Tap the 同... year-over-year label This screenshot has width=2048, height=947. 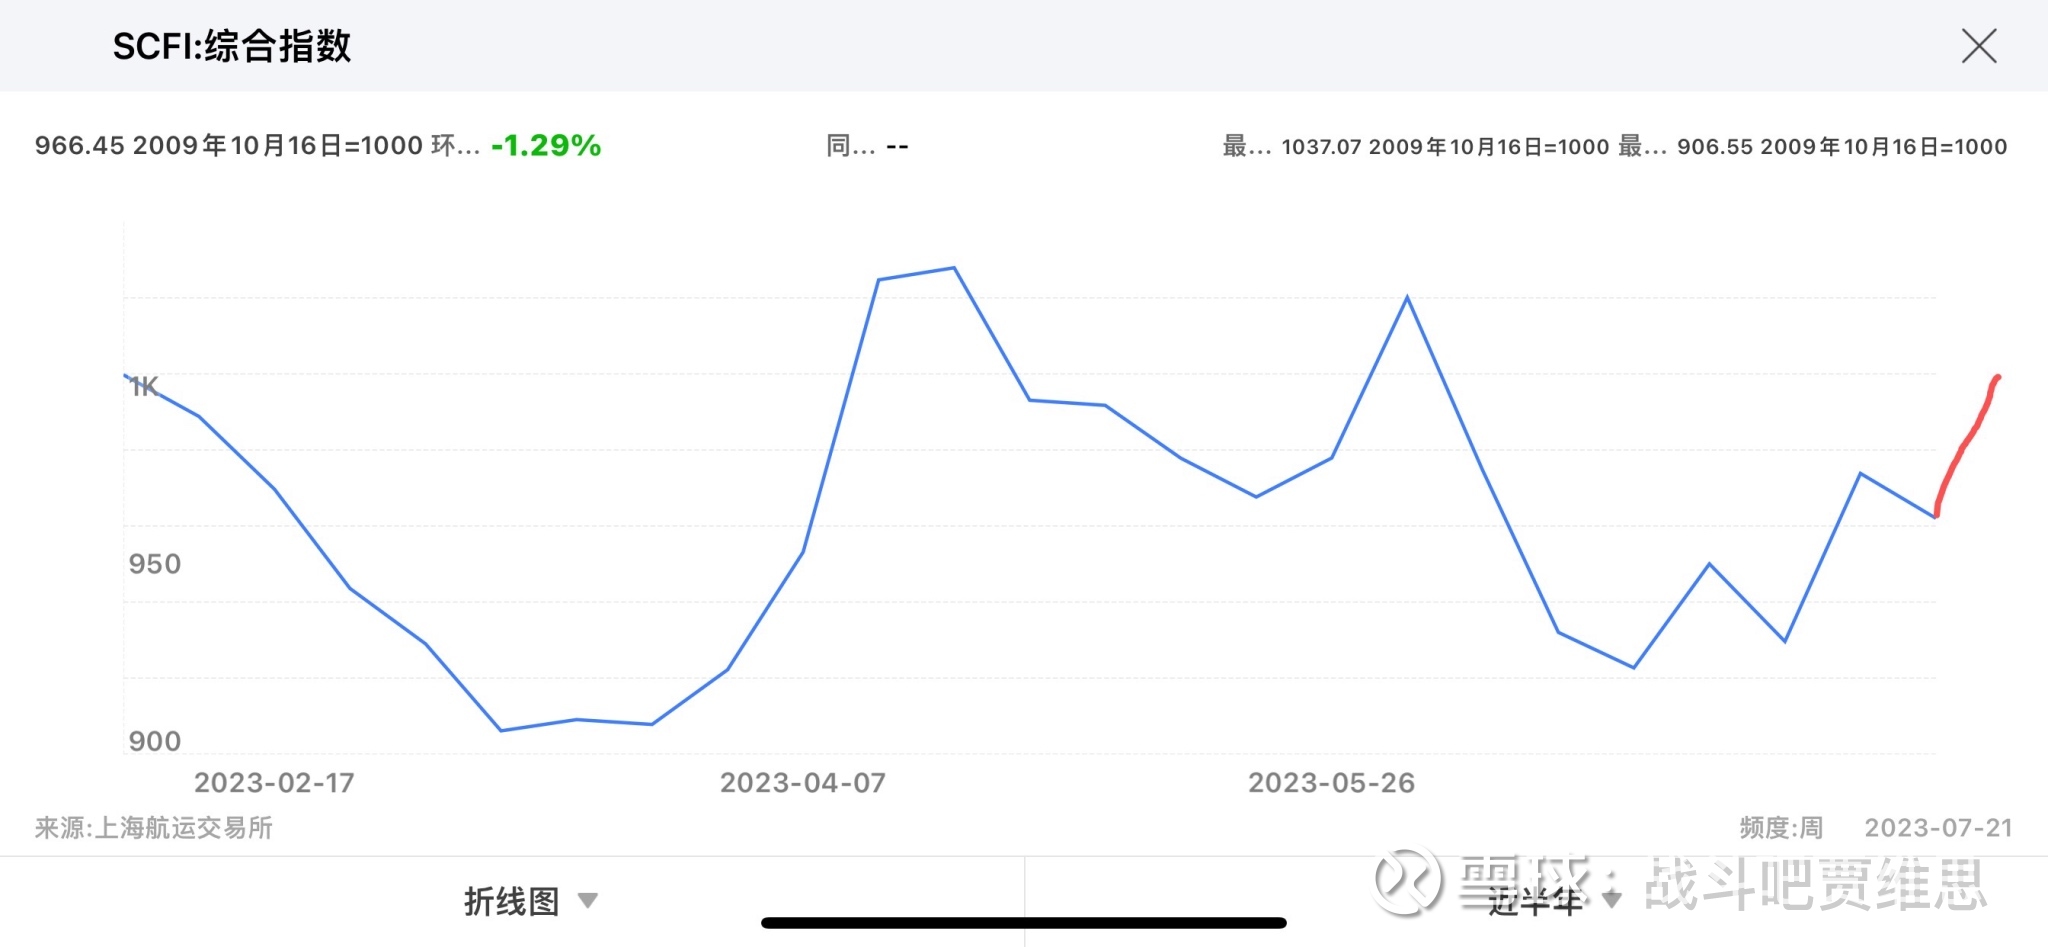pos(851,146)
